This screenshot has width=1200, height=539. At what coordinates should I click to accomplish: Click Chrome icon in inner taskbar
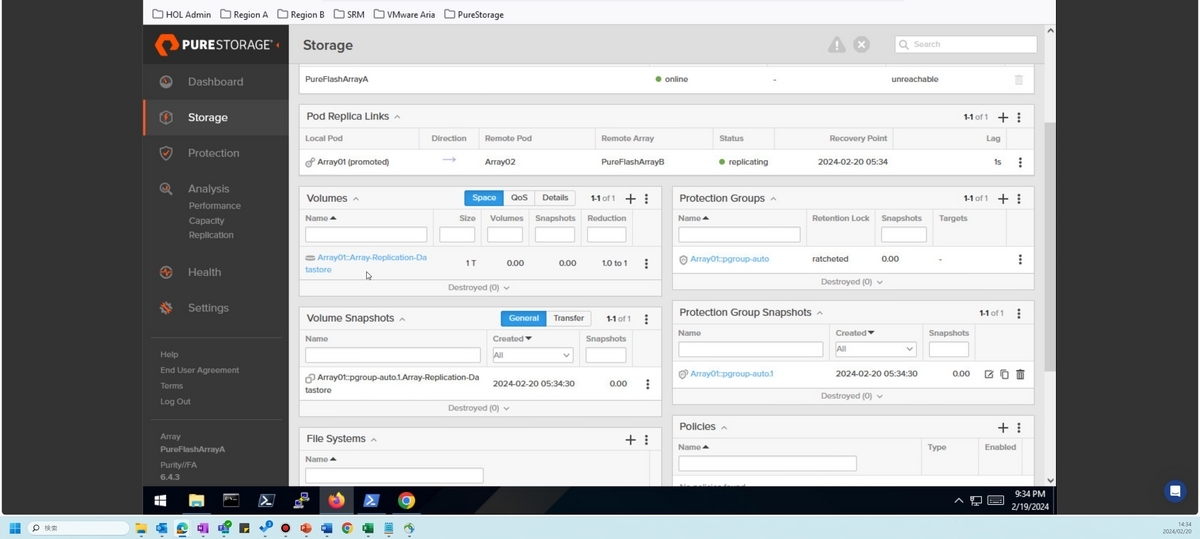click(406, 501)
